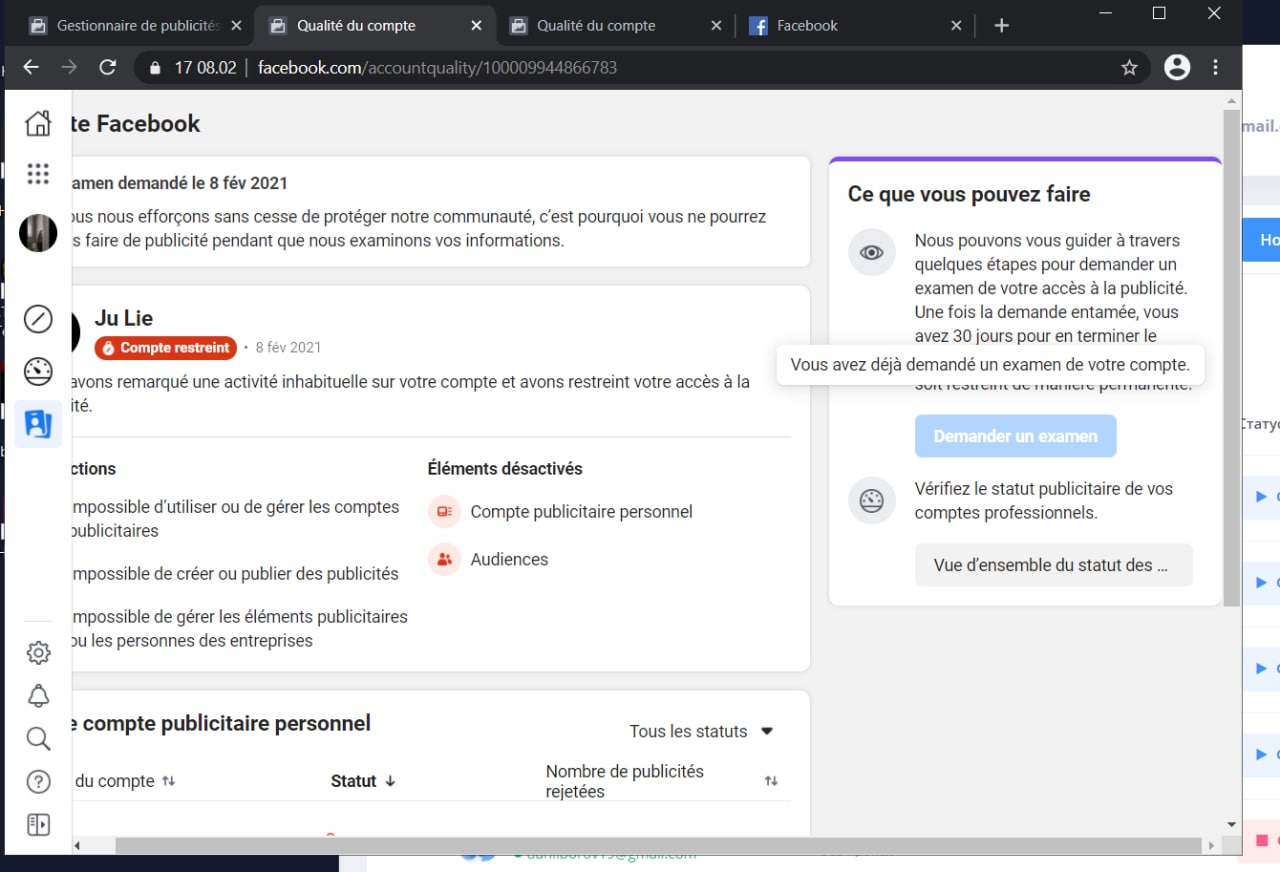The image size is (1280, 872).
Task: Sort by du compte column arrows
Action: [x=169, y=781]
